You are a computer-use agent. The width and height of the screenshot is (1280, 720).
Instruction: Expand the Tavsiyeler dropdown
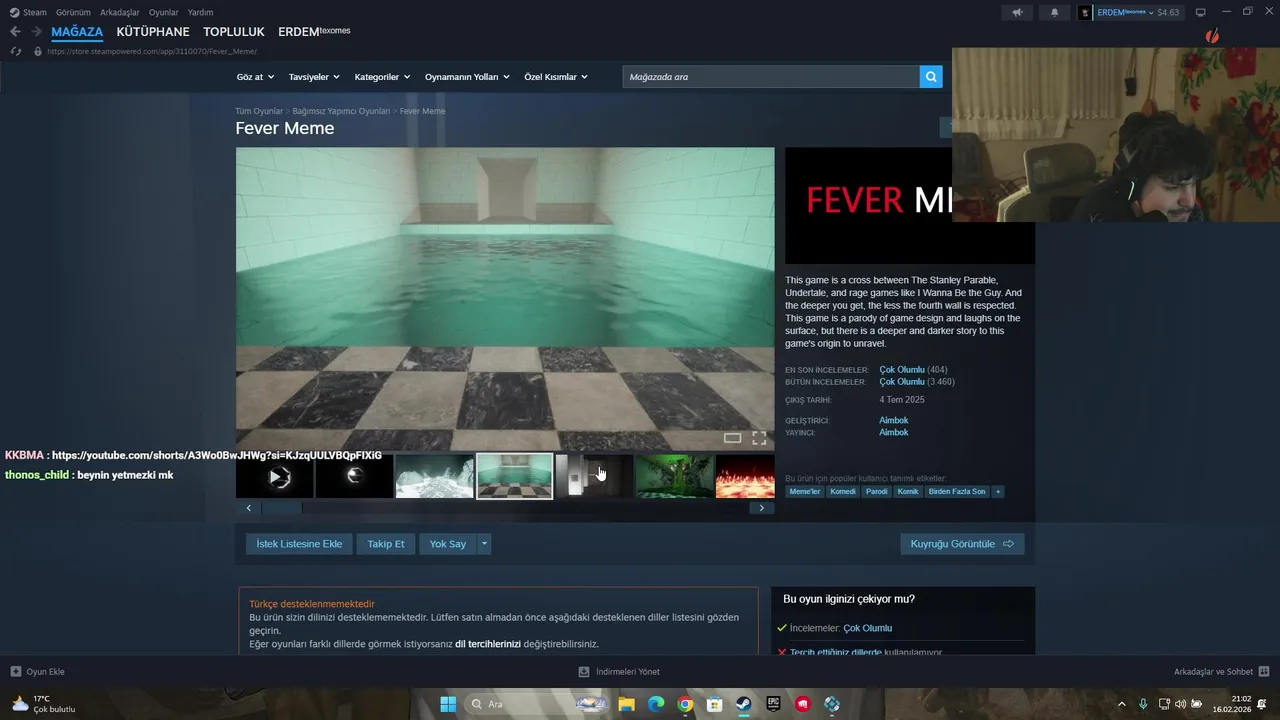pyautogui.click(x=314, y=77)
